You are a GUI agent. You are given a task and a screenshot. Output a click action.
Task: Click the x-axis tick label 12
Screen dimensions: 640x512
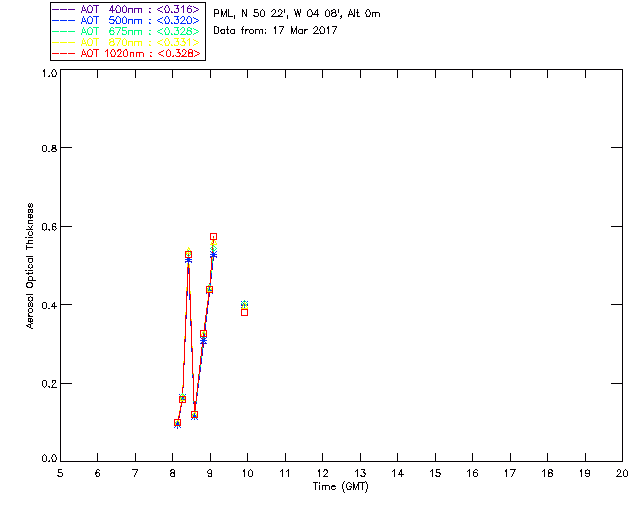click(322, 473)
